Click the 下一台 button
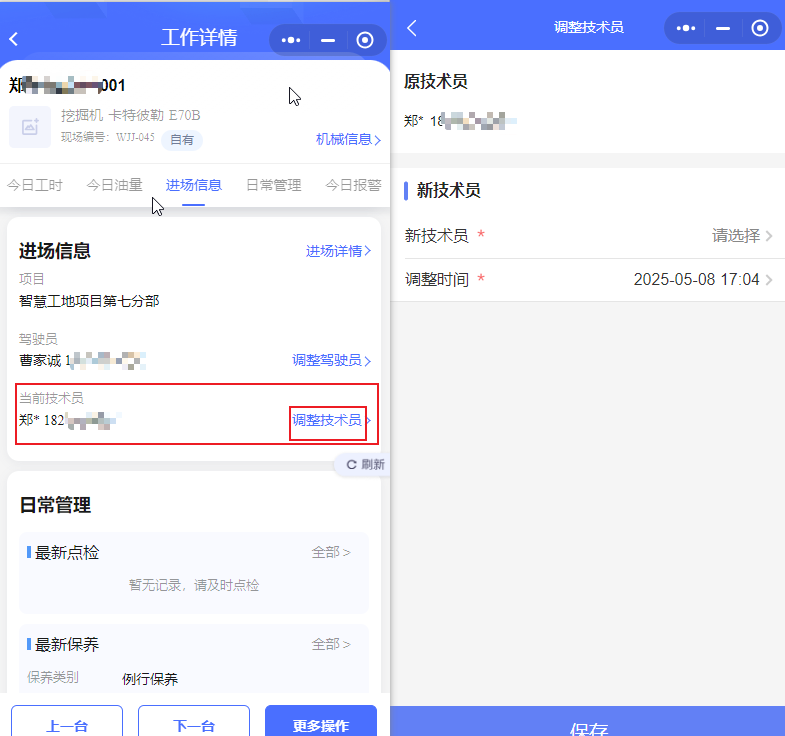This screenshot has width=785, height=736. click(x=194, y=721)
